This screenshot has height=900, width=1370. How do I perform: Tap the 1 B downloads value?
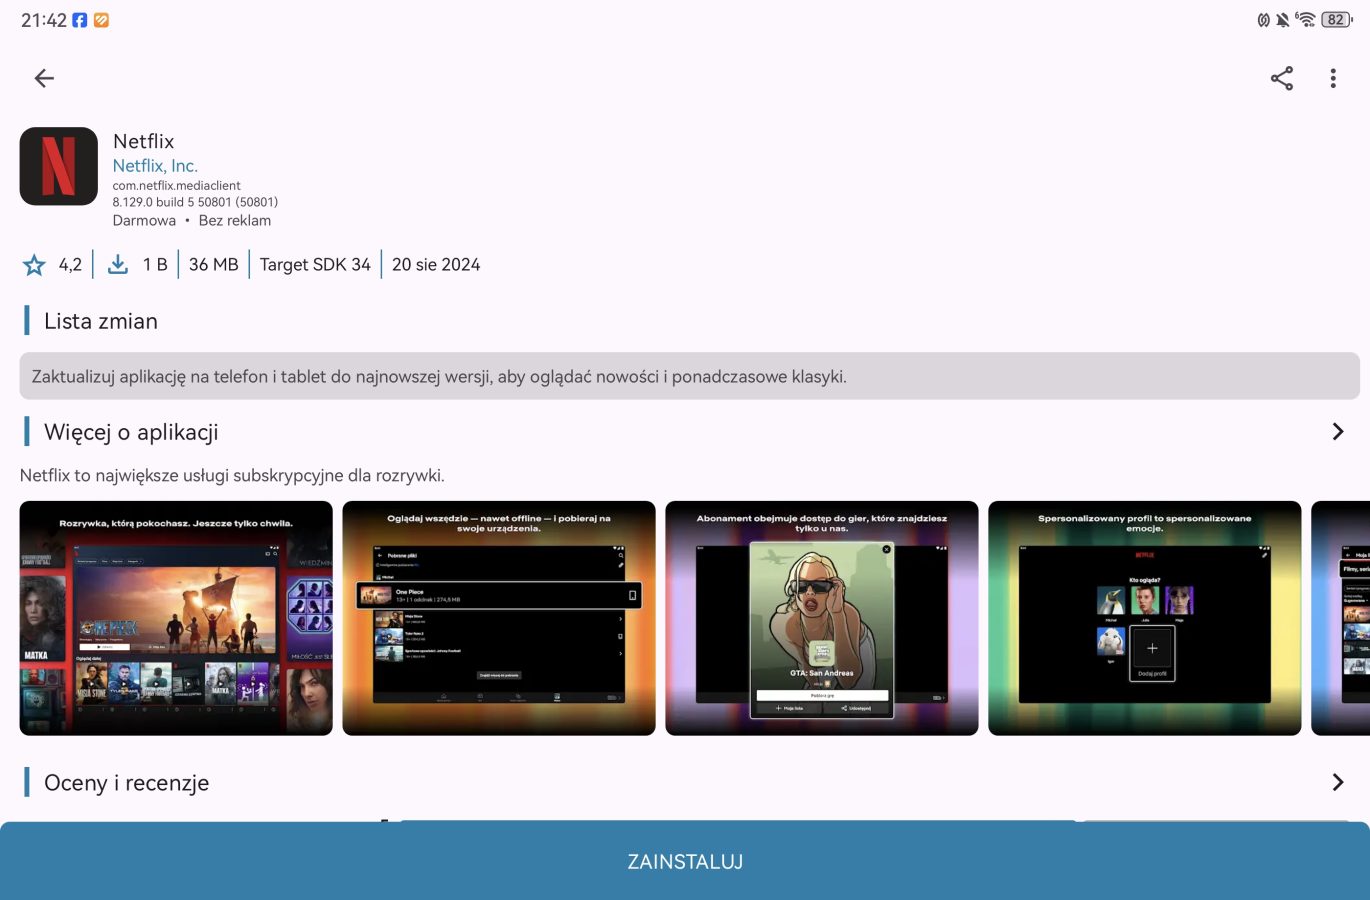pos(155,265)
